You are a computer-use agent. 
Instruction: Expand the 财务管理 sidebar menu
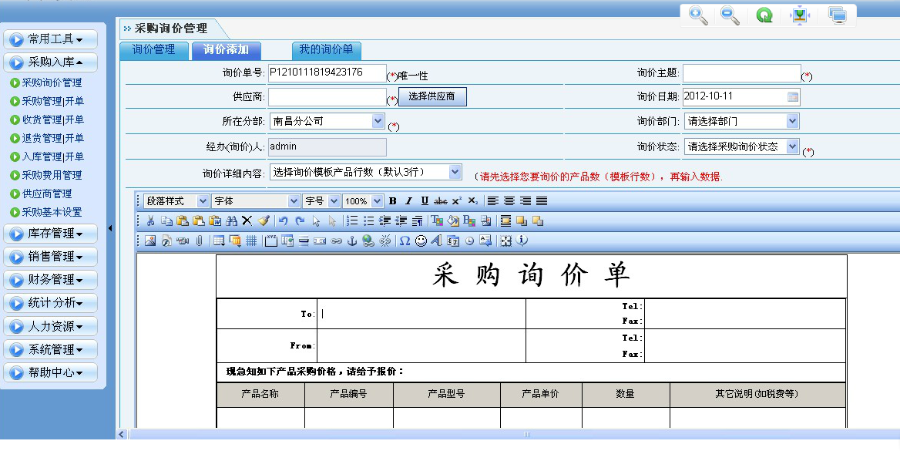[51, 280]
